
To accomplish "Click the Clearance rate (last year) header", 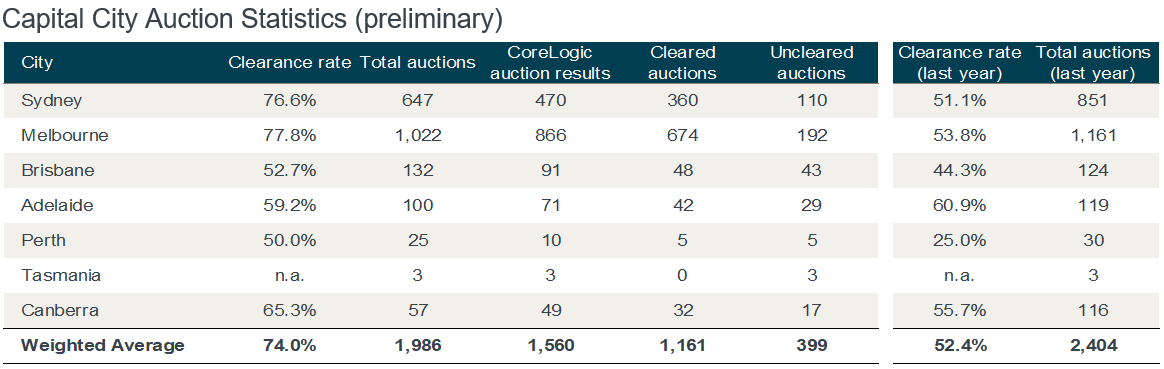I will coord(960,63).
